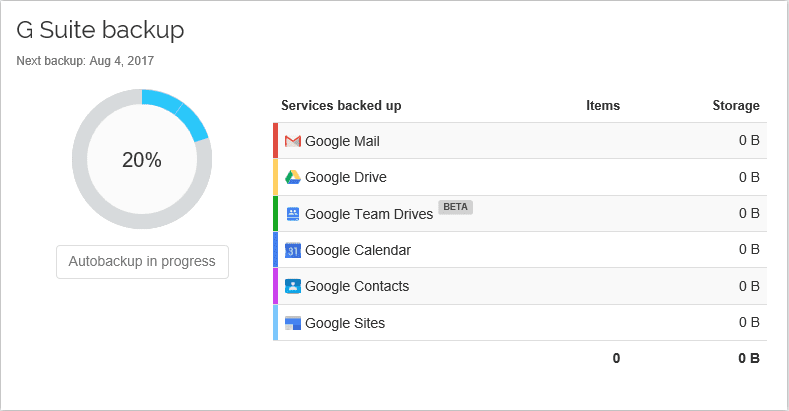The image size is (789, 411).
Task: Click the green Team Drives color bar
Action: point(275,213)
